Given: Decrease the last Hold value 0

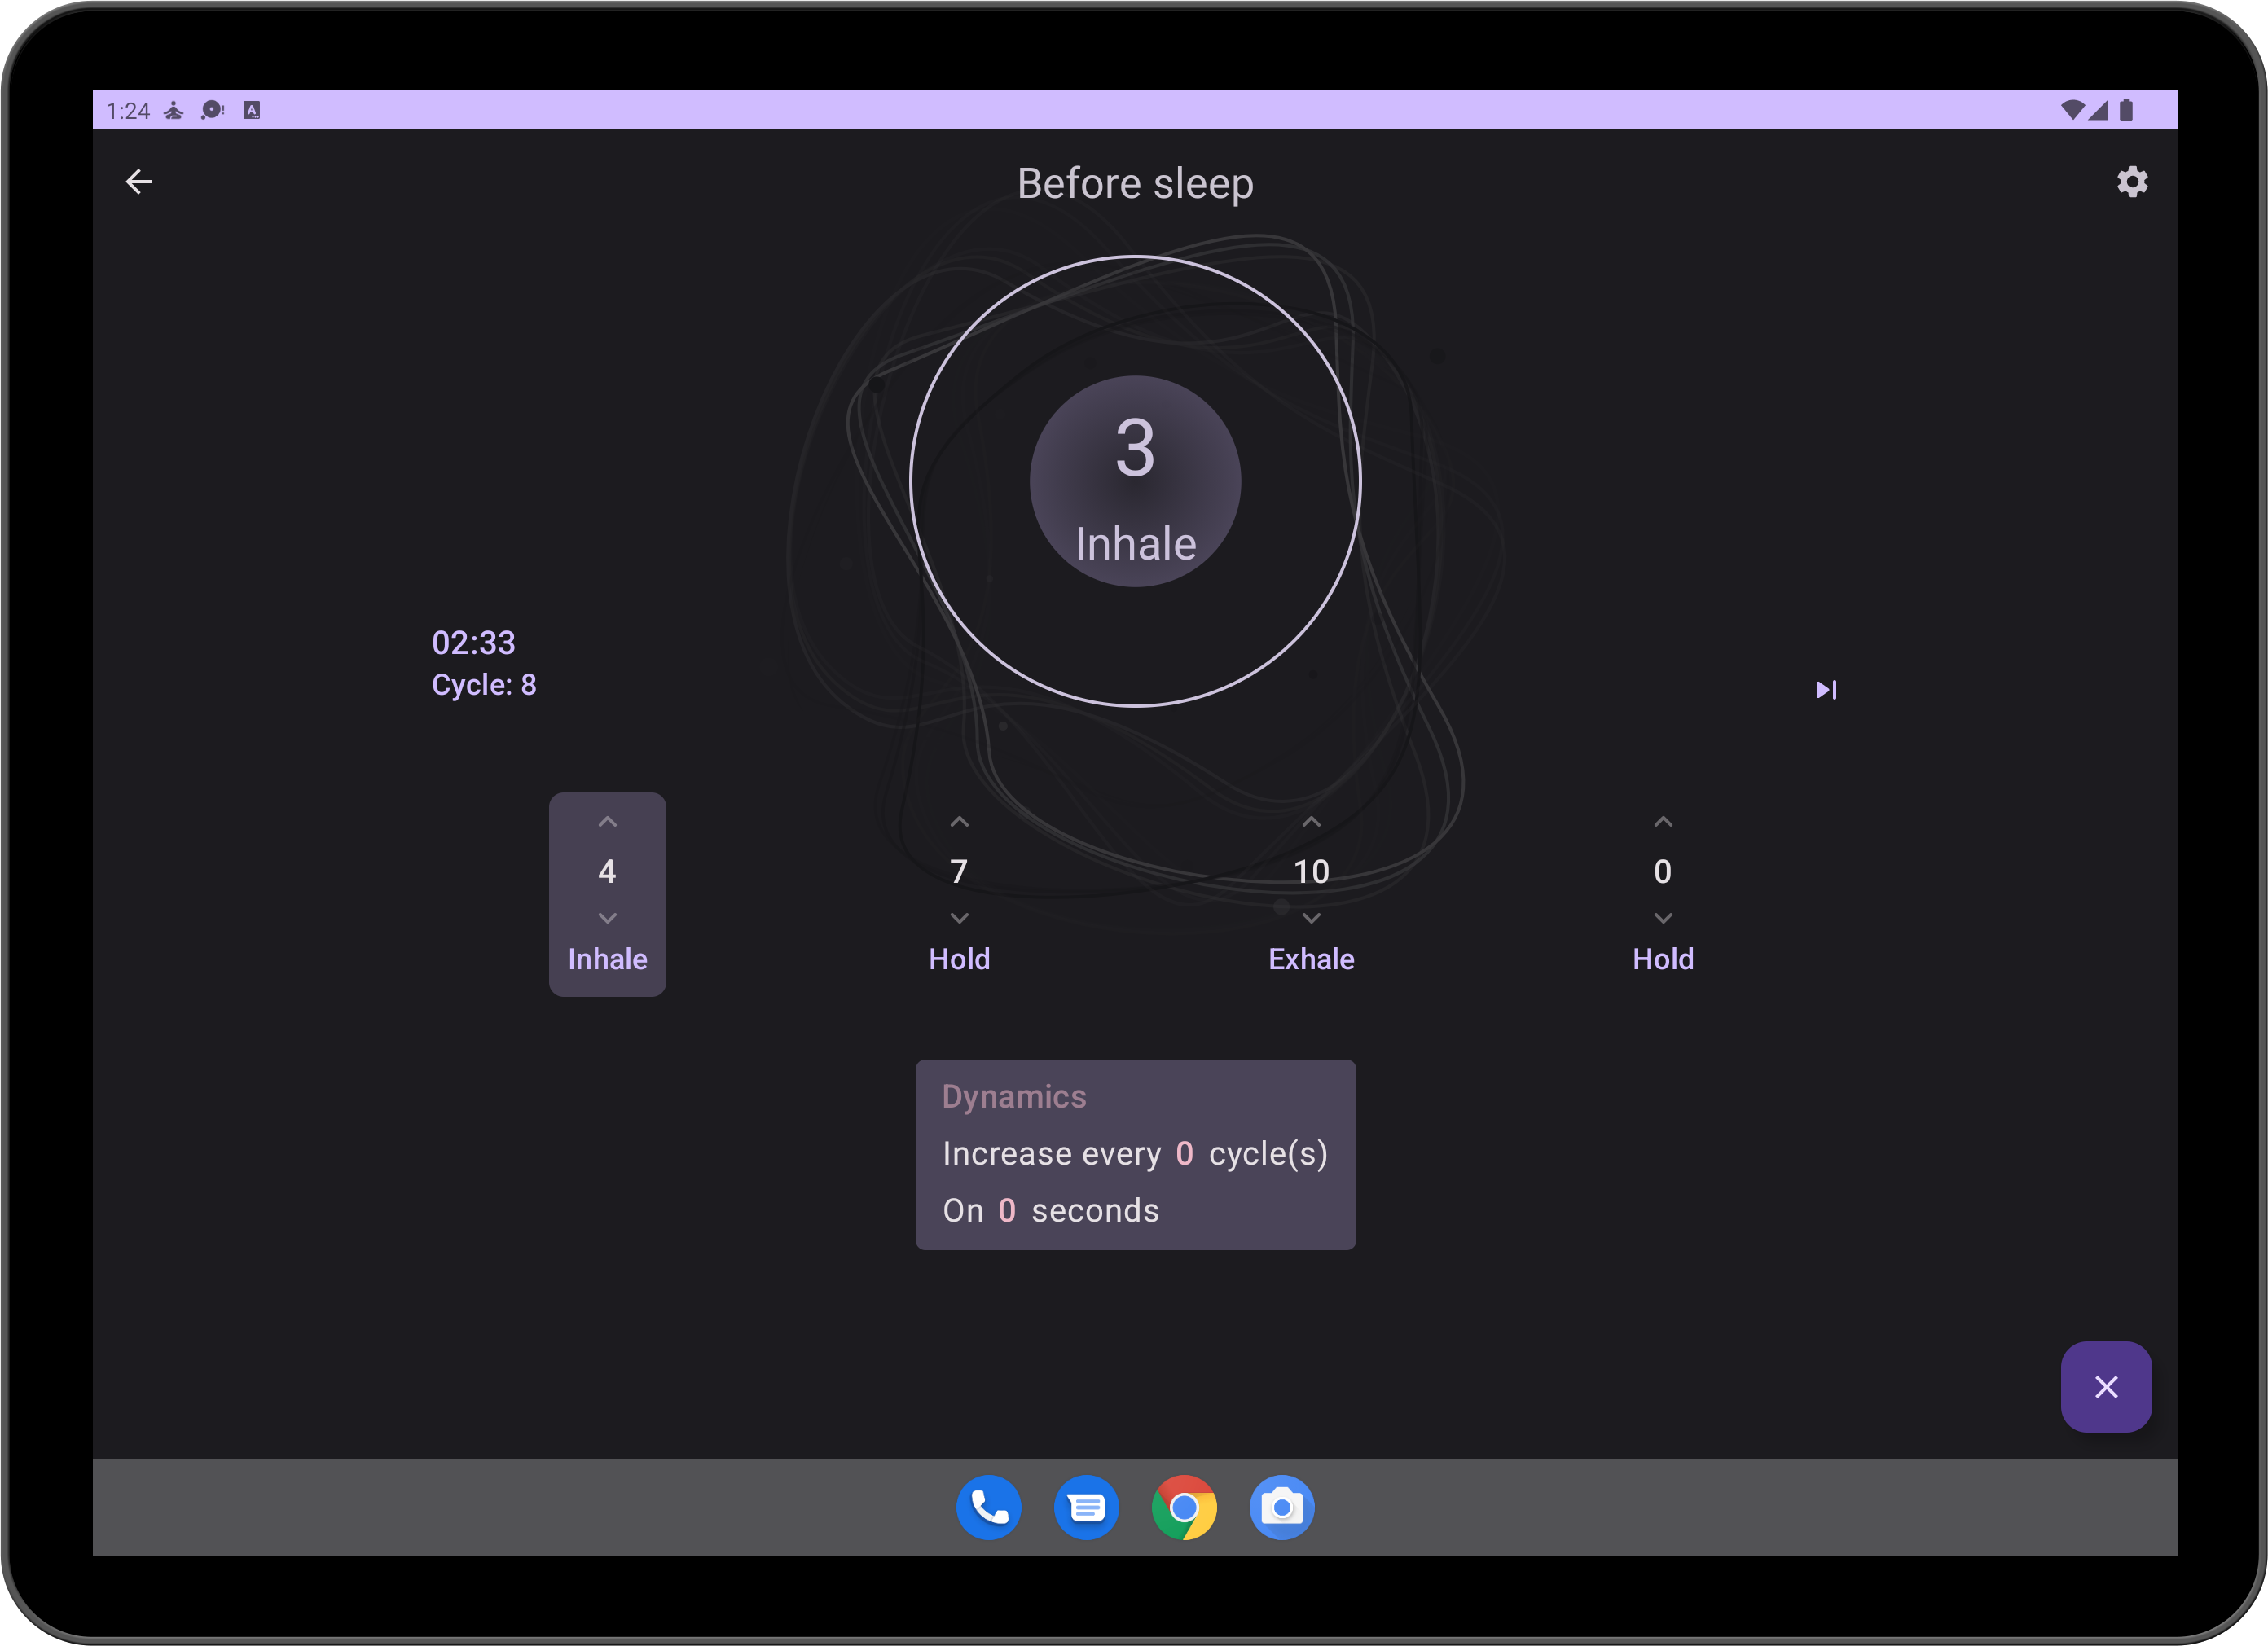Looking at the screenshot, I should pyautogui.click(x=1663, y=918).
